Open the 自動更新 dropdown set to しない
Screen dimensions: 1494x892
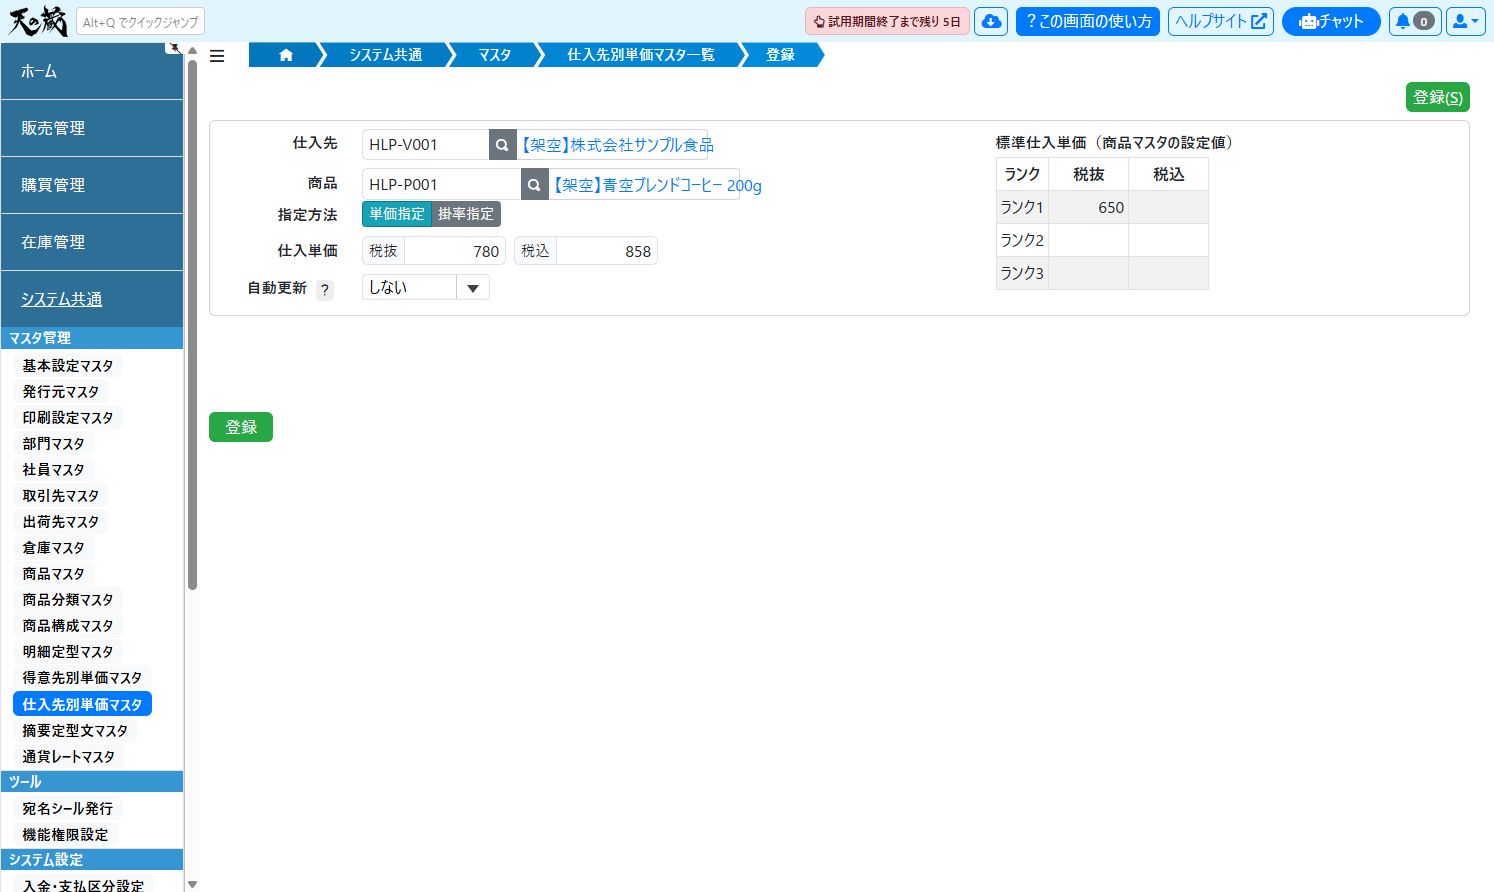pyautogui.click(x=426, y=288)
